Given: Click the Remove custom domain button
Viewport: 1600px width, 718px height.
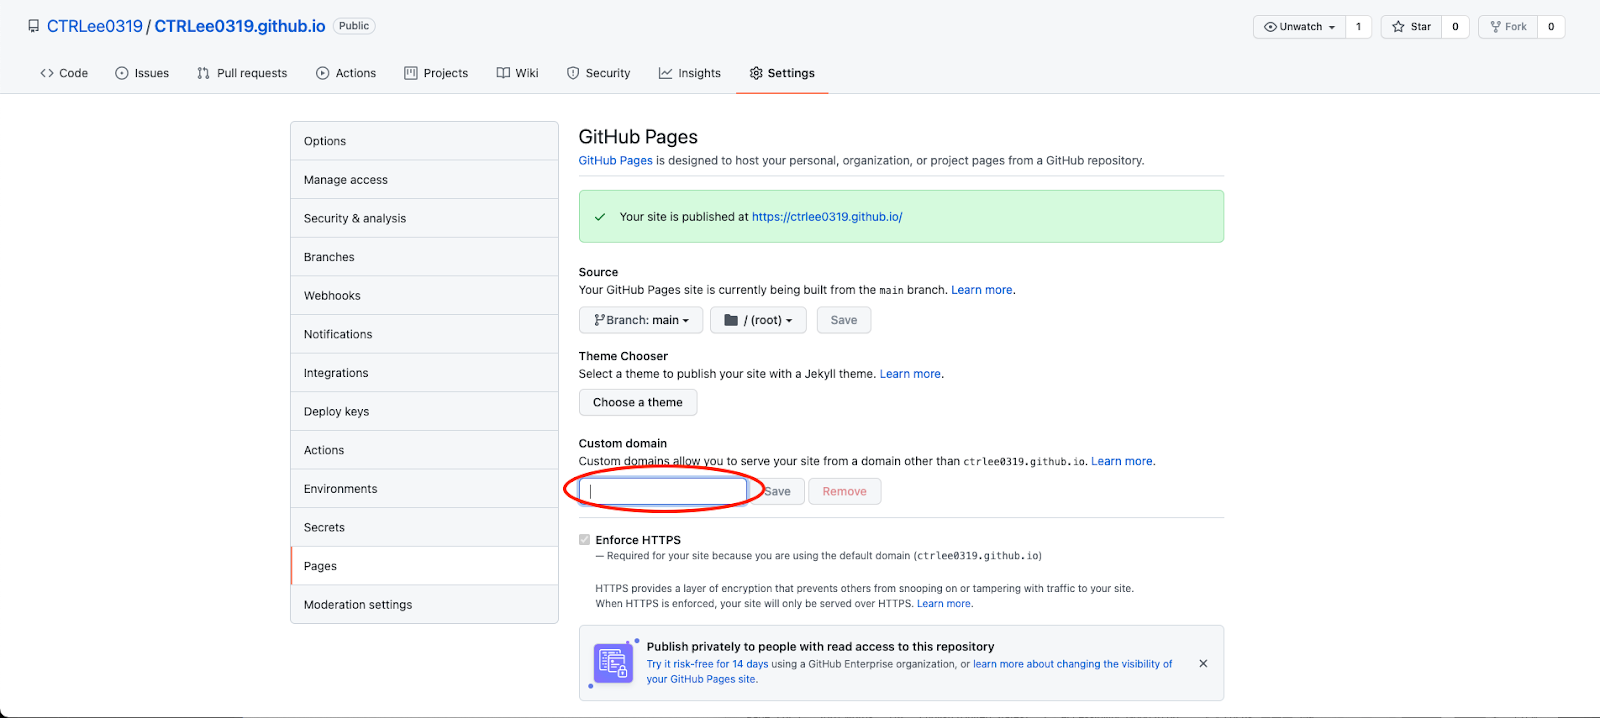Looking at the screenshot, I should click(x=845, y=491).
